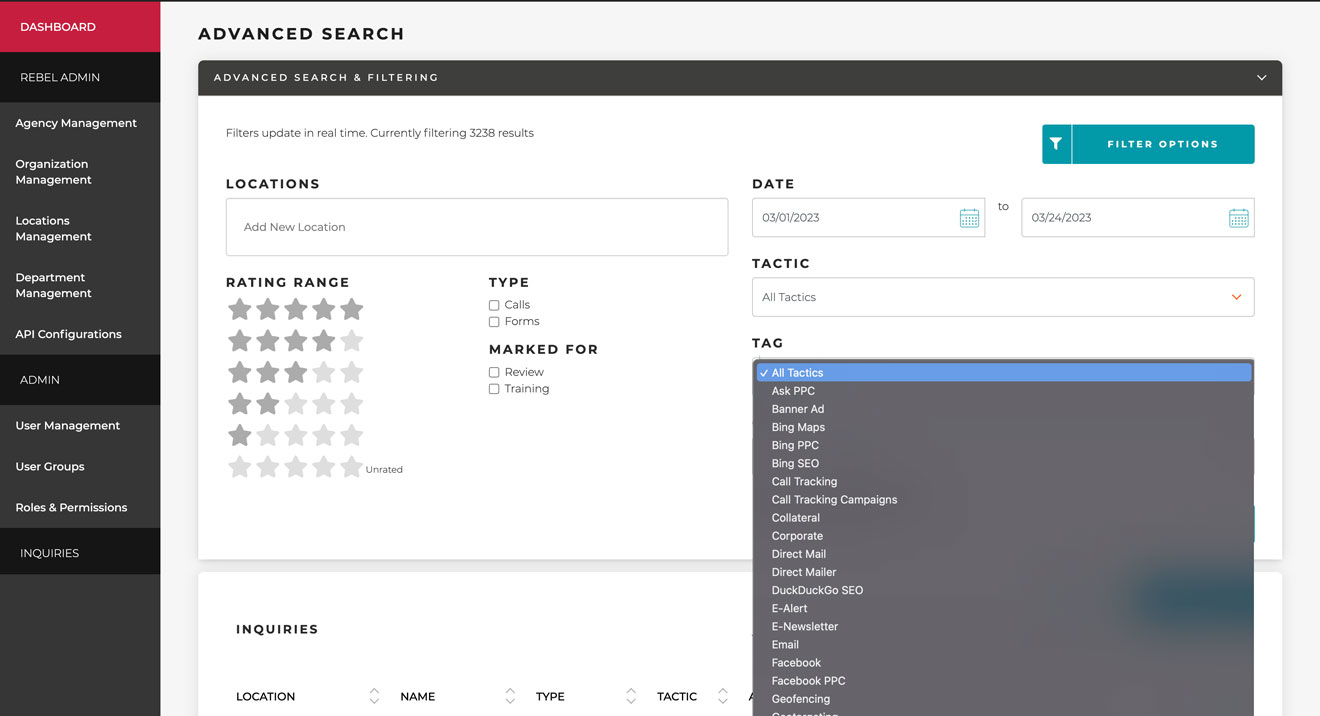Enable the Marked for Review checkbox
Image resolution: width=1320 pixels, height=716 pixels.
click(494, 372)
